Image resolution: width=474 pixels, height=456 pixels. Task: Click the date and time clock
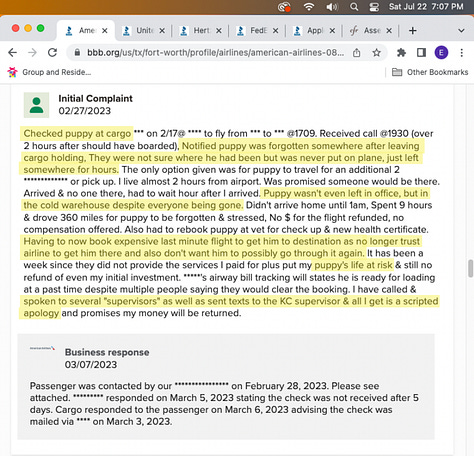[x=426, y=7]
